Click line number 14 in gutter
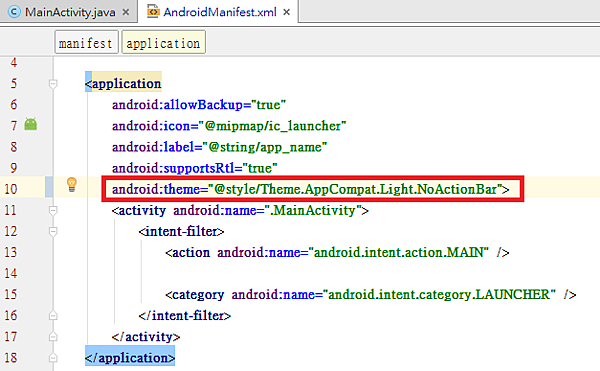600x371 pixels. [11, 273]
